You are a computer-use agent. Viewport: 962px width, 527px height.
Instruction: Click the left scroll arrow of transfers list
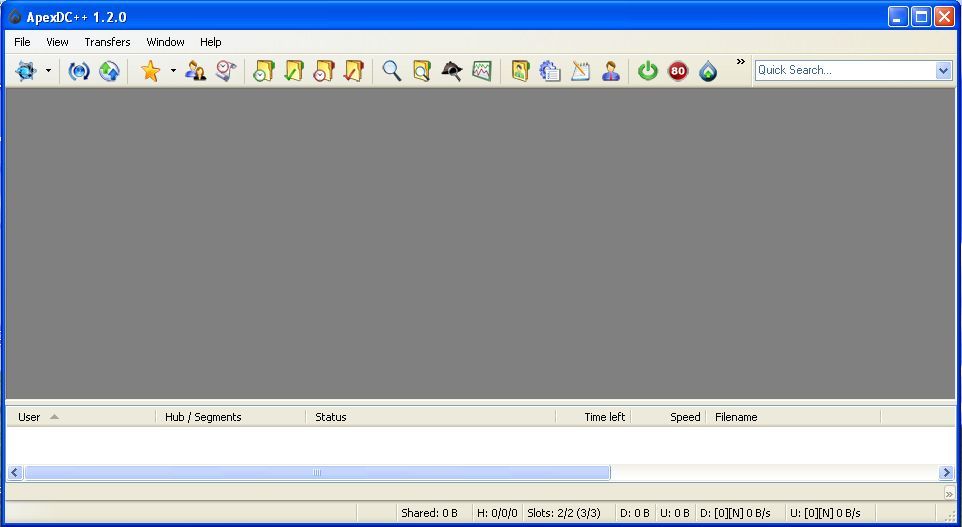(x=15, y=472)
